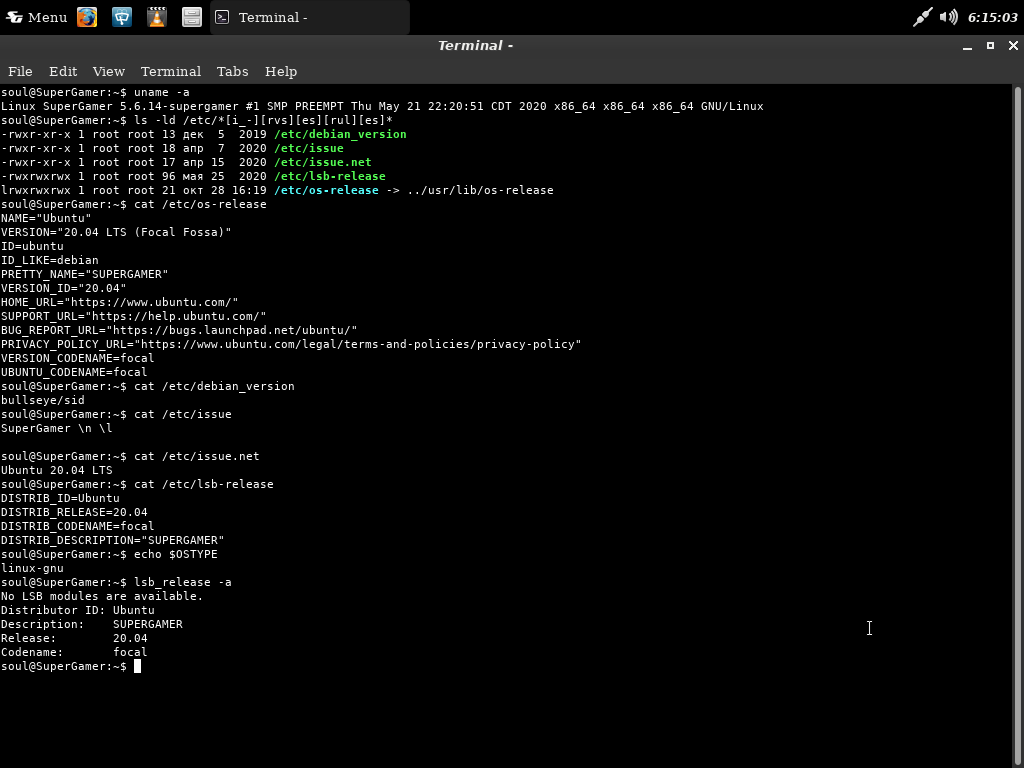Screen dimensions: 1024x768
Task: Click the Linux SuperGamer 5.6.14 kernel line
Action: click(x=382, y=106)
